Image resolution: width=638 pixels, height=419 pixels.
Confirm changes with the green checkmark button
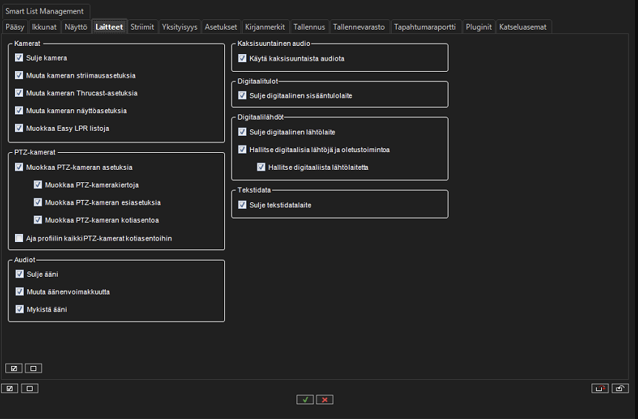point(305,399)
